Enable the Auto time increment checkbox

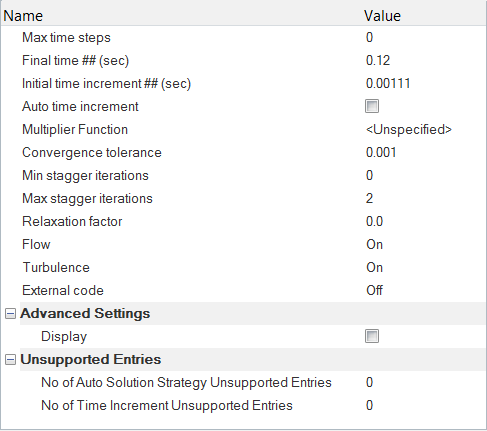tap(372, 106)
